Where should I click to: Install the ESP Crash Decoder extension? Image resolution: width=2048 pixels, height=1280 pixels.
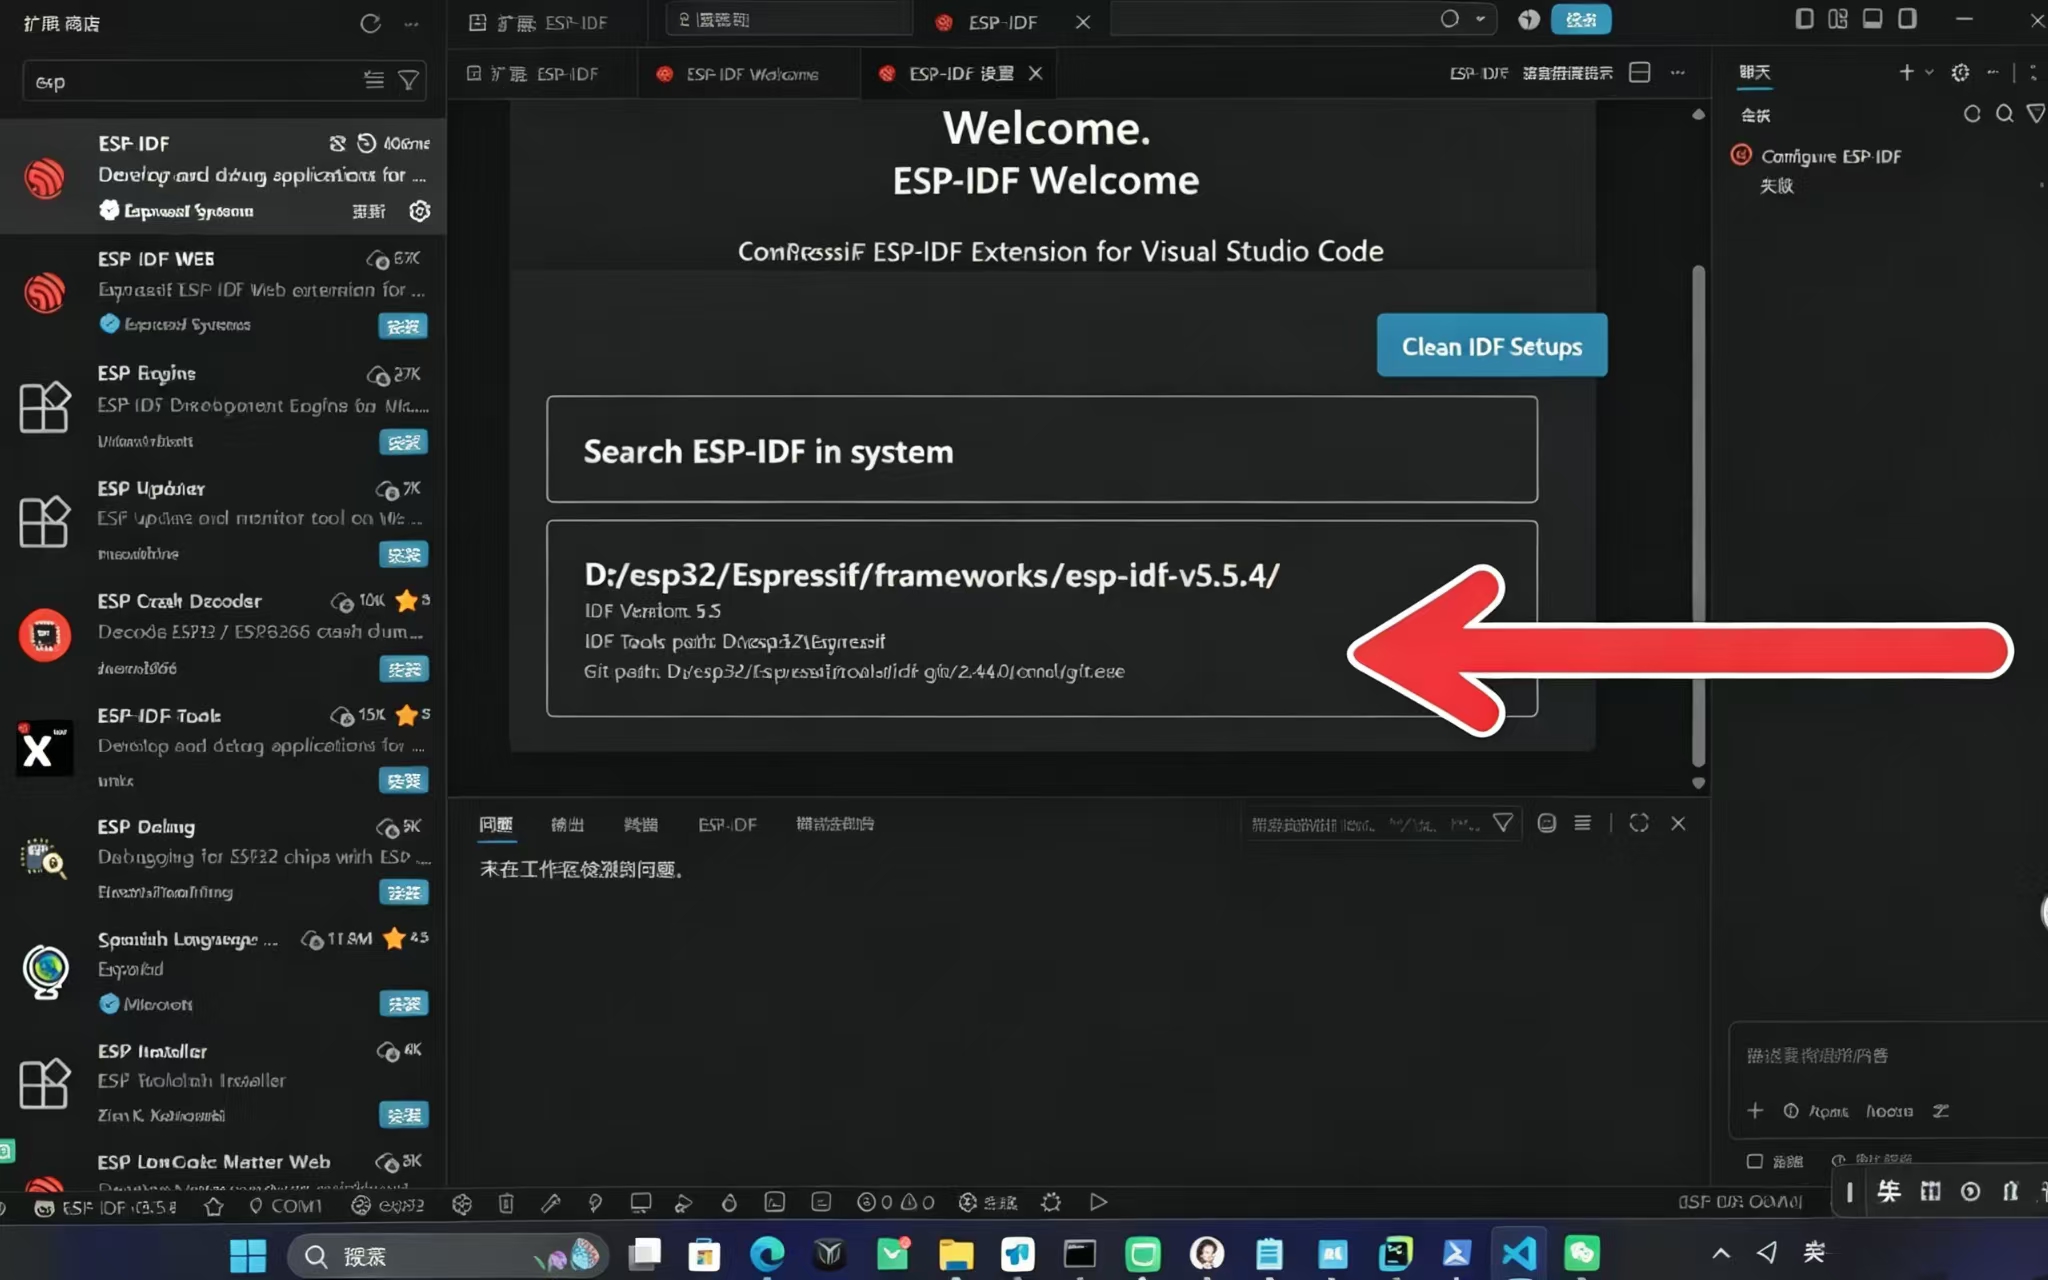[404, 669]
